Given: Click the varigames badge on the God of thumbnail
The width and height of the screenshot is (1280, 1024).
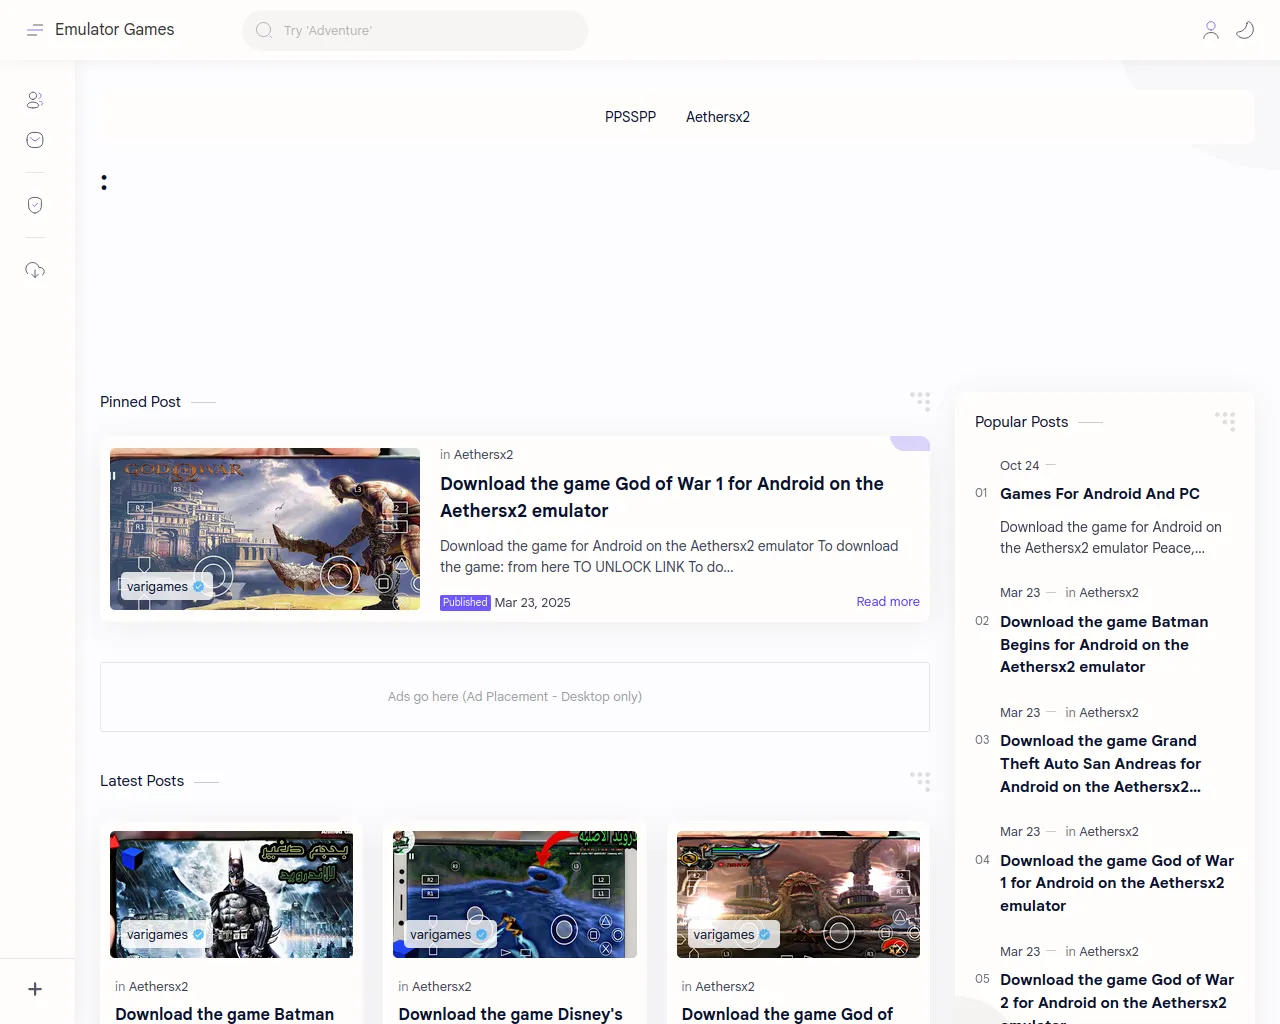Looking at the screenshot, I should point(732,934).
